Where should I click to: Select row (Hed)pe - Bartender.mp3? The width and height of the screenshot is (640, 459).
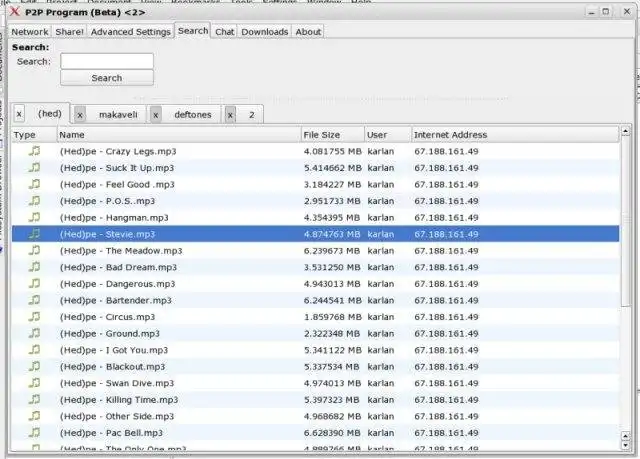[x=315, y=300]
